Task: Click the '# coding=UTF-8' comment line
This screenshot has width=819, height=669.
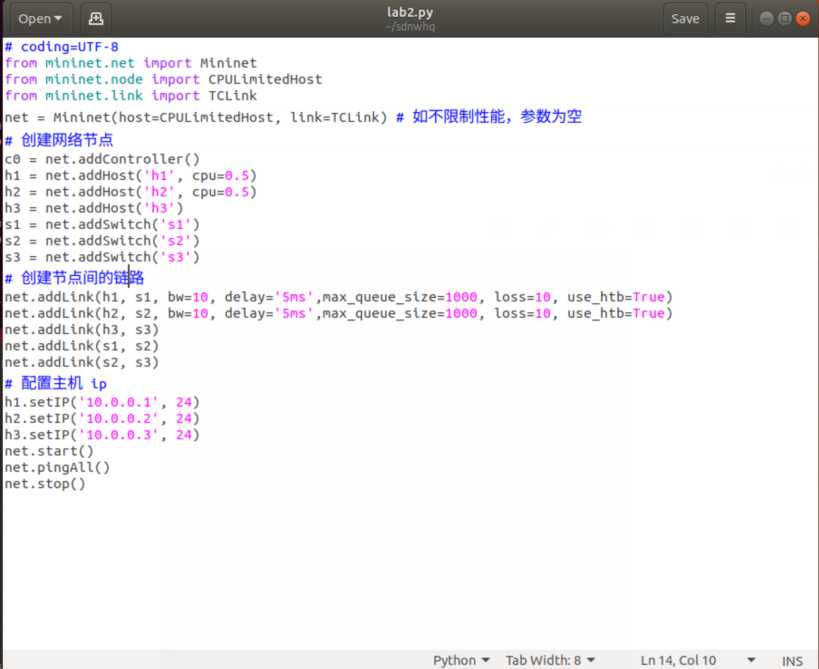Action: [62, 47]
